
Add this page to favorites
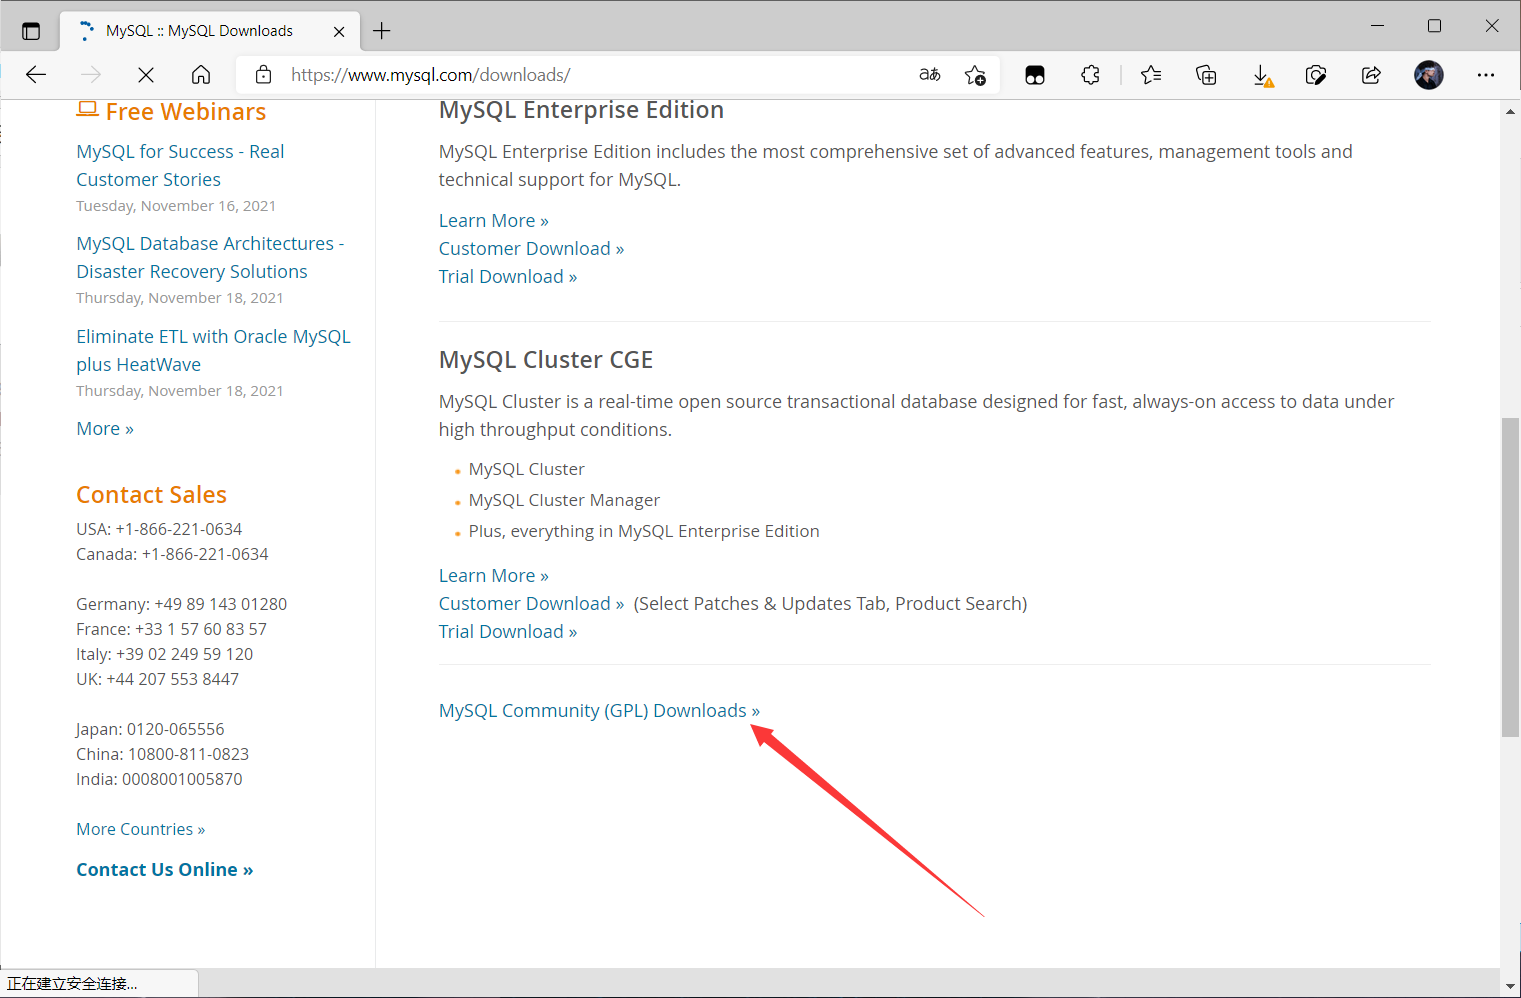point(975,75)
